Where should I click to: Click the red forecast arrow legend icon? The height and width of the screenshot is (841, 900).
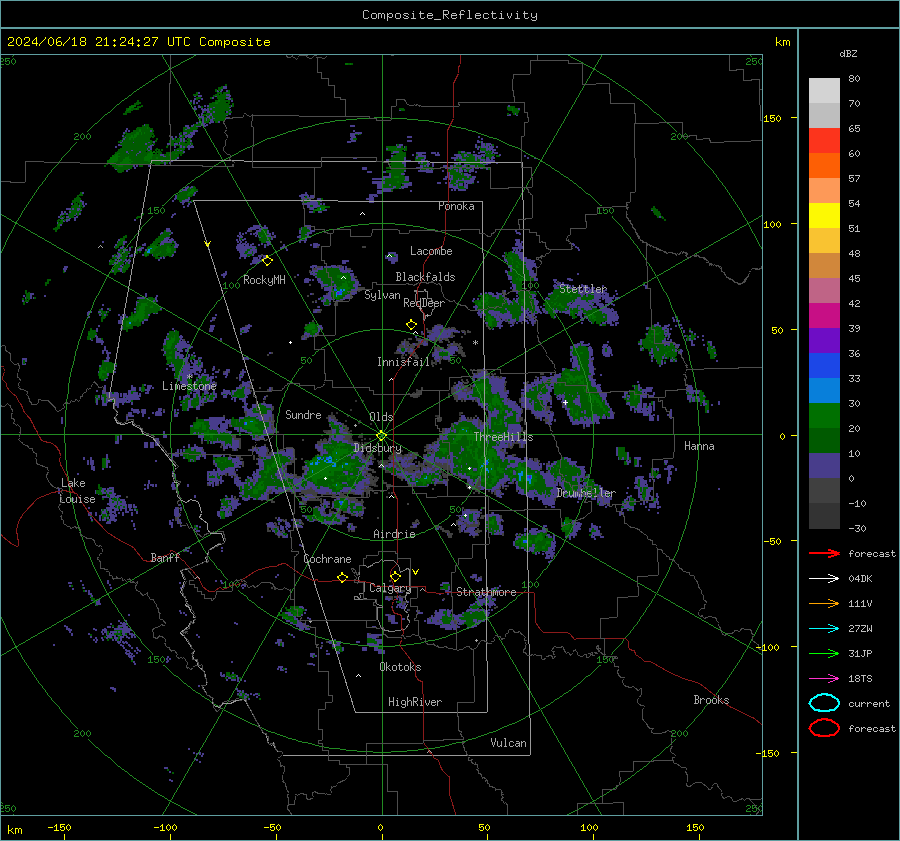coord(824,553)
